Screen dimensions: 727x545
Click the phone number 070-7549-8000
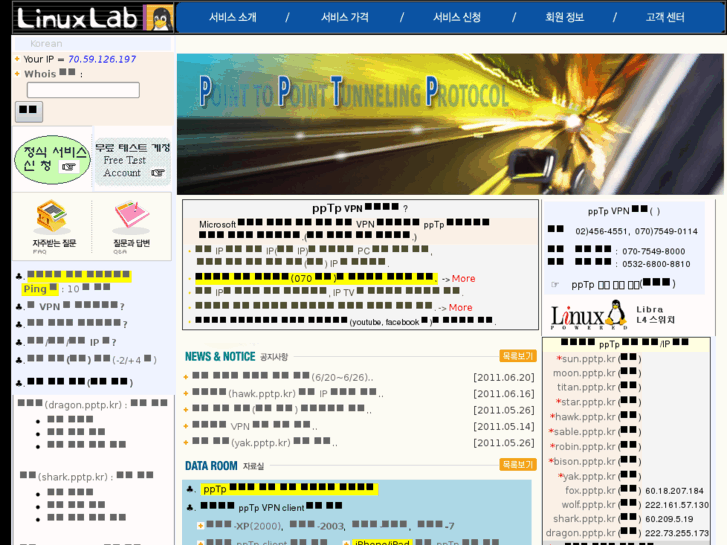pyautogui.click(x=653, y=251)
